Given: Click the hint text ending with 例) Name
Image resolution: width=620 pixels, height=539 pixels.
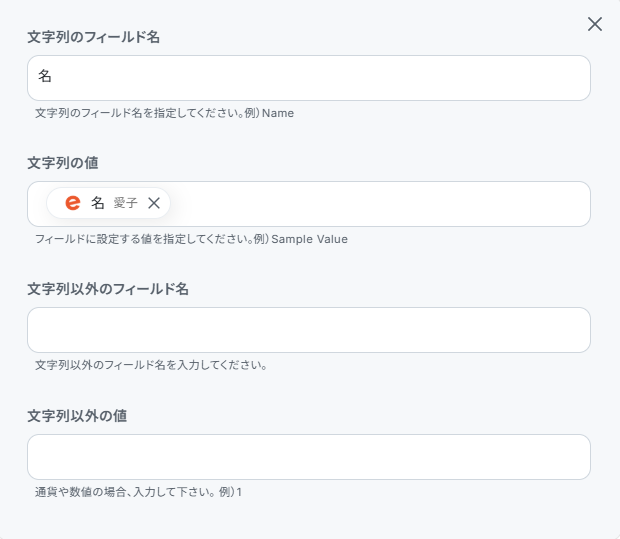Looking at the screenshot, I should pos(164,113).
